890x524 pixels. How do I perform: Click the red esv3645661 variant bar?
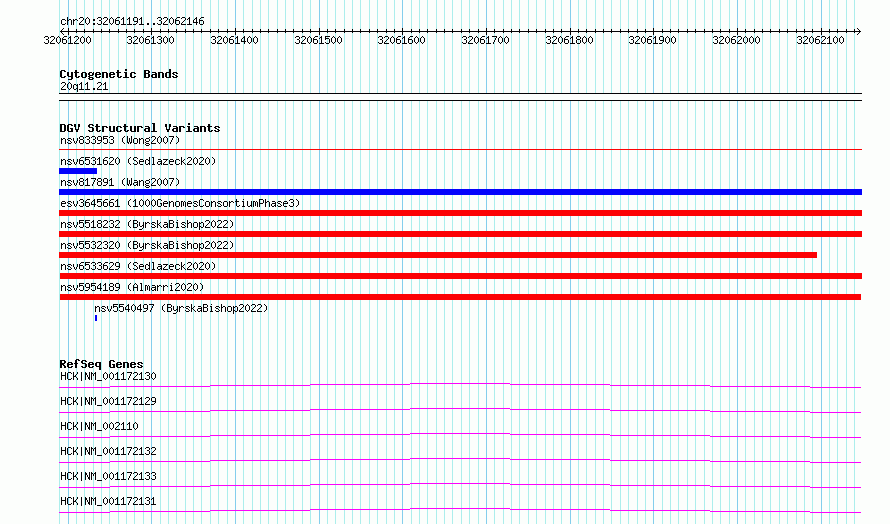point(460,213)
